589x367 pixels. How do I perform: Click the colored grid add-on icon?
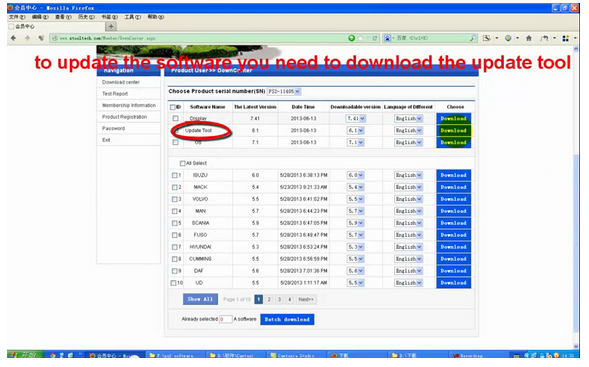pyautogui.click(x=566, y=38)
